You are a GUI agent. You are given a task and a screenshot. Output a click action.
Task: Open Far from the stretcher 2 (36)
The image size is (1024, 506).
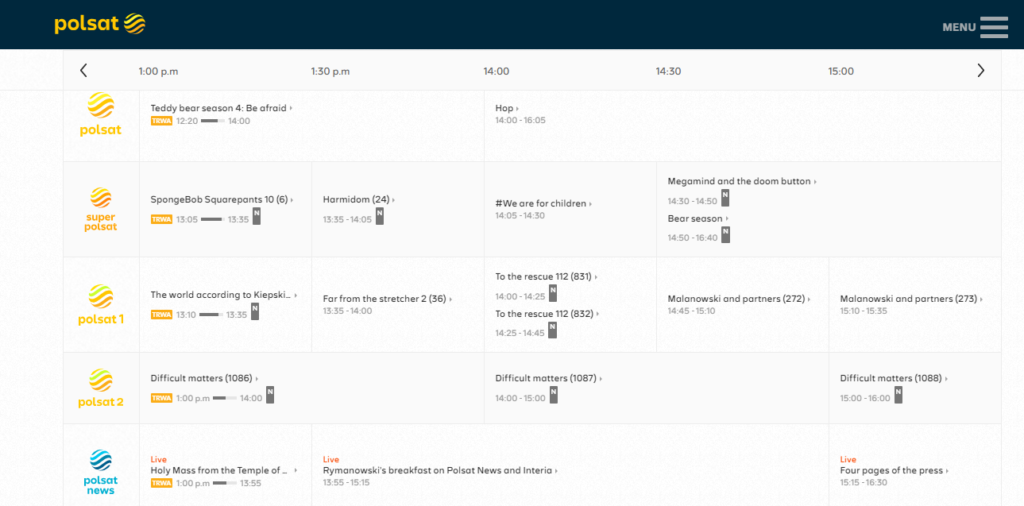click(x=387, y=299)
